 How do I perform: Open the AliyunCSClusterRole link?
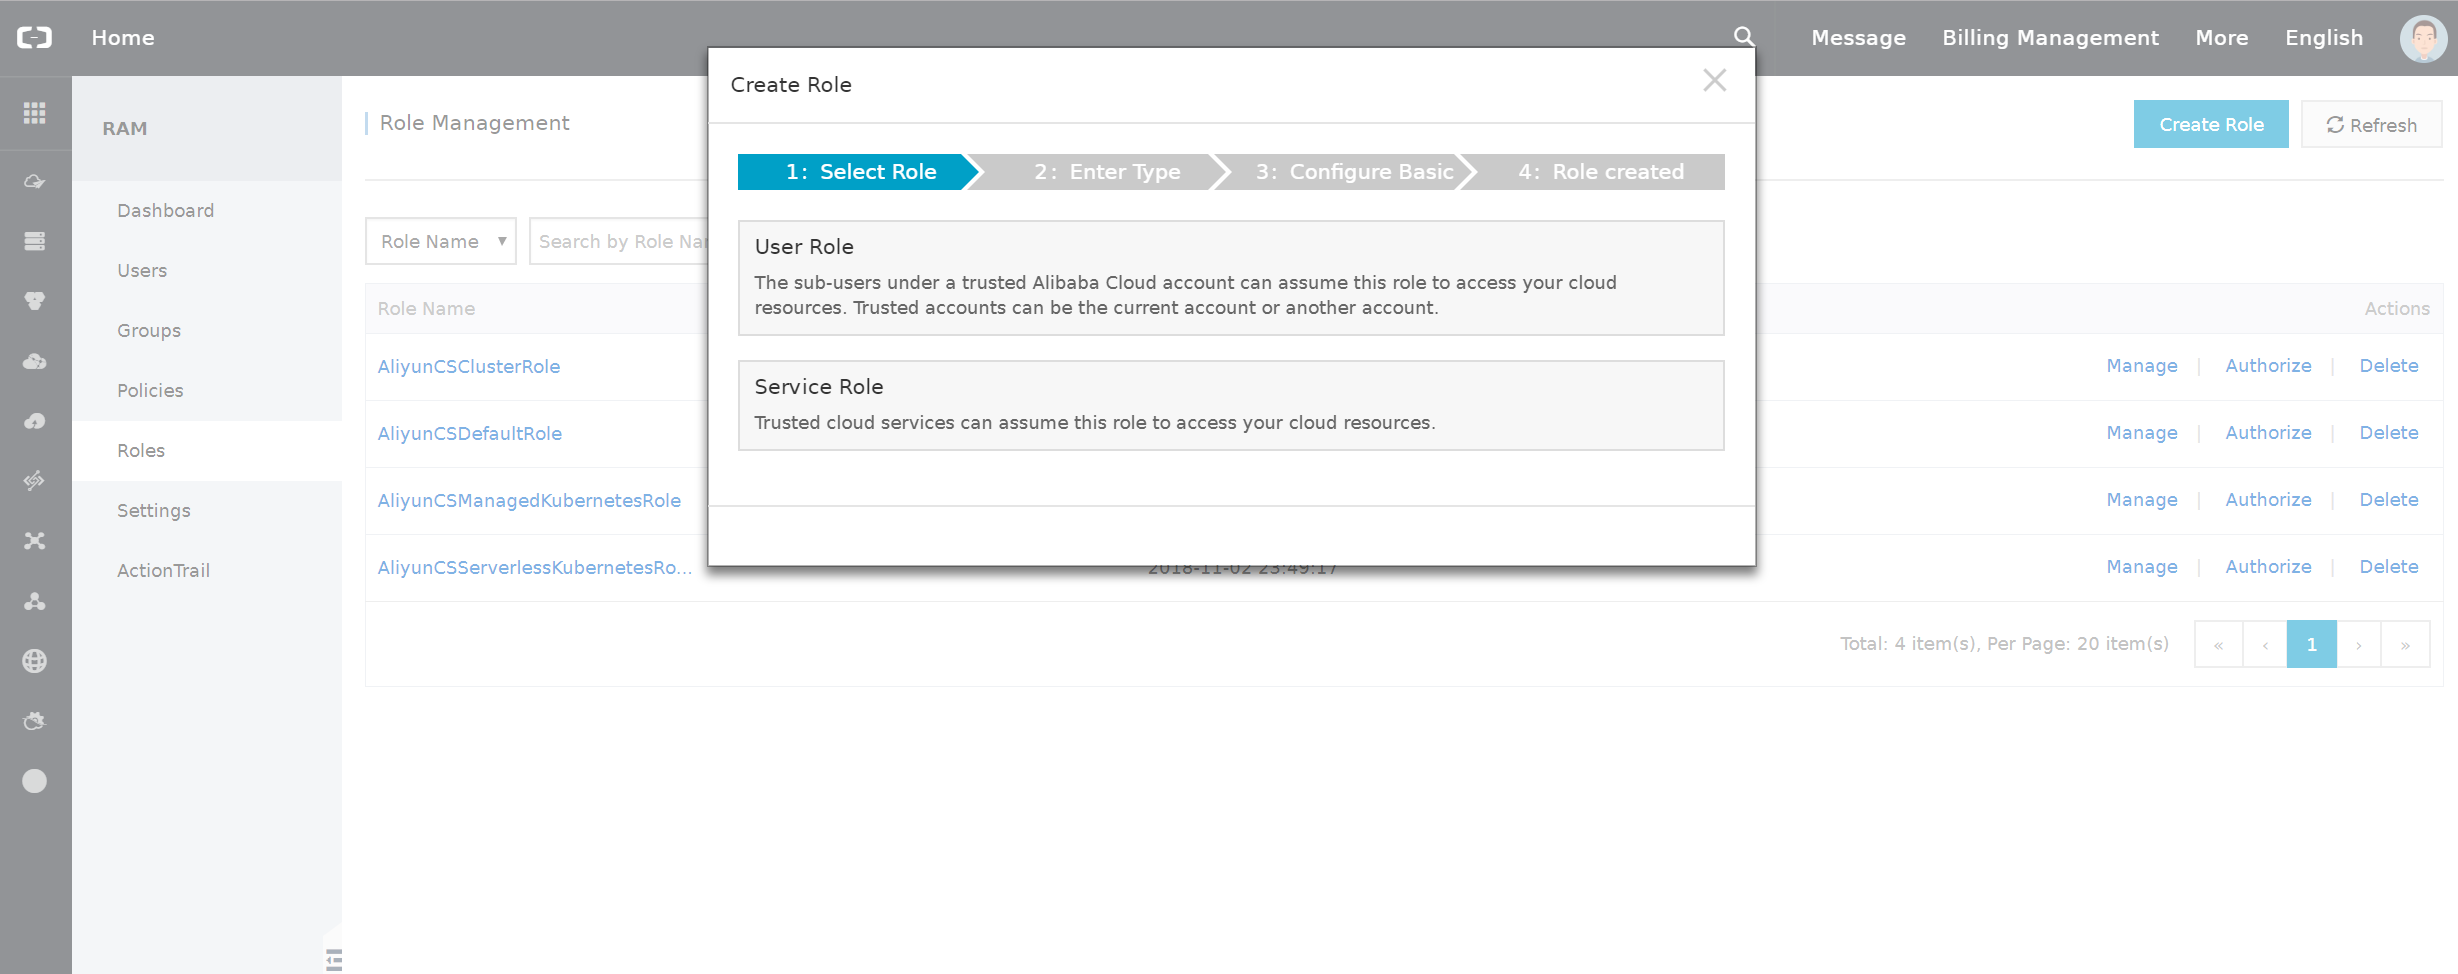[x=469, y=367]
